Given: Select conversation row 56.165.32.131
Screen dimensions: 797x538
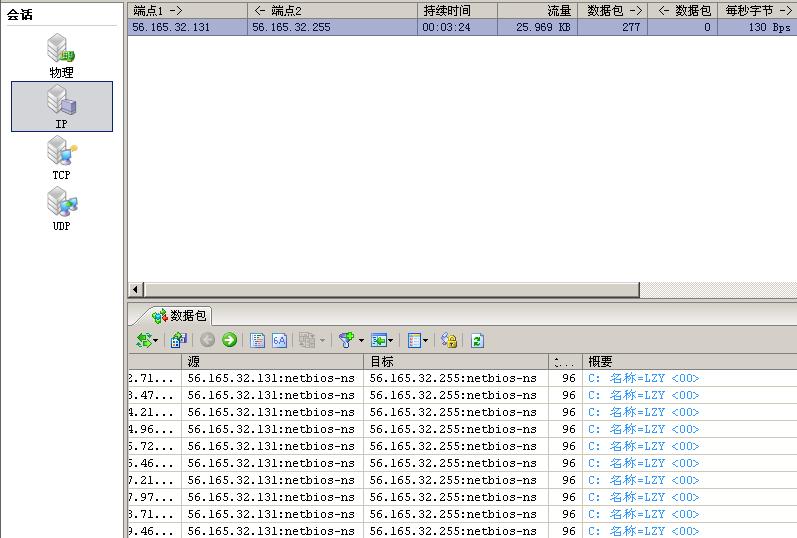Looking at the screenshot, I should (463, 27).
